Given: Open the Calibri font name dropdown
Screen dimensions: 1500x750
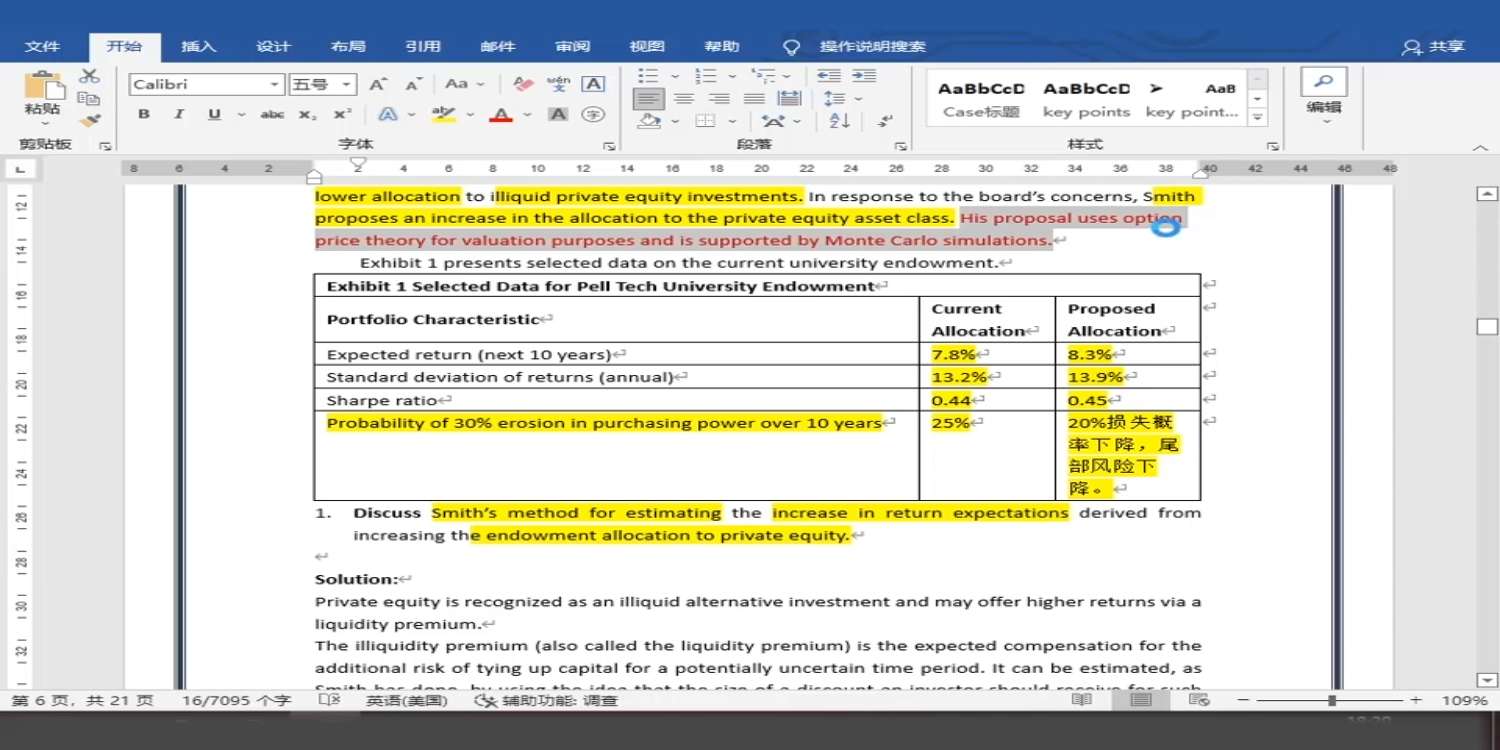Looking at the screenshot, I should coord(274,85).
